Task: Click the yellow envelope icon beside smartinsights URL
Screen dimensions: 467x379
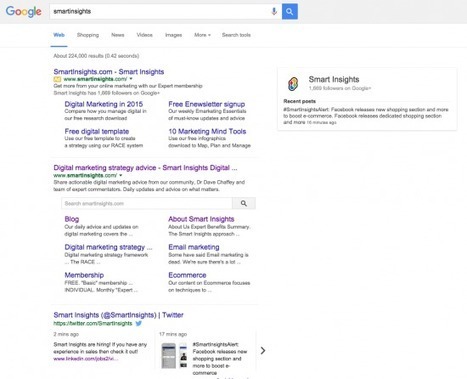Action: (x=57, y=79)
